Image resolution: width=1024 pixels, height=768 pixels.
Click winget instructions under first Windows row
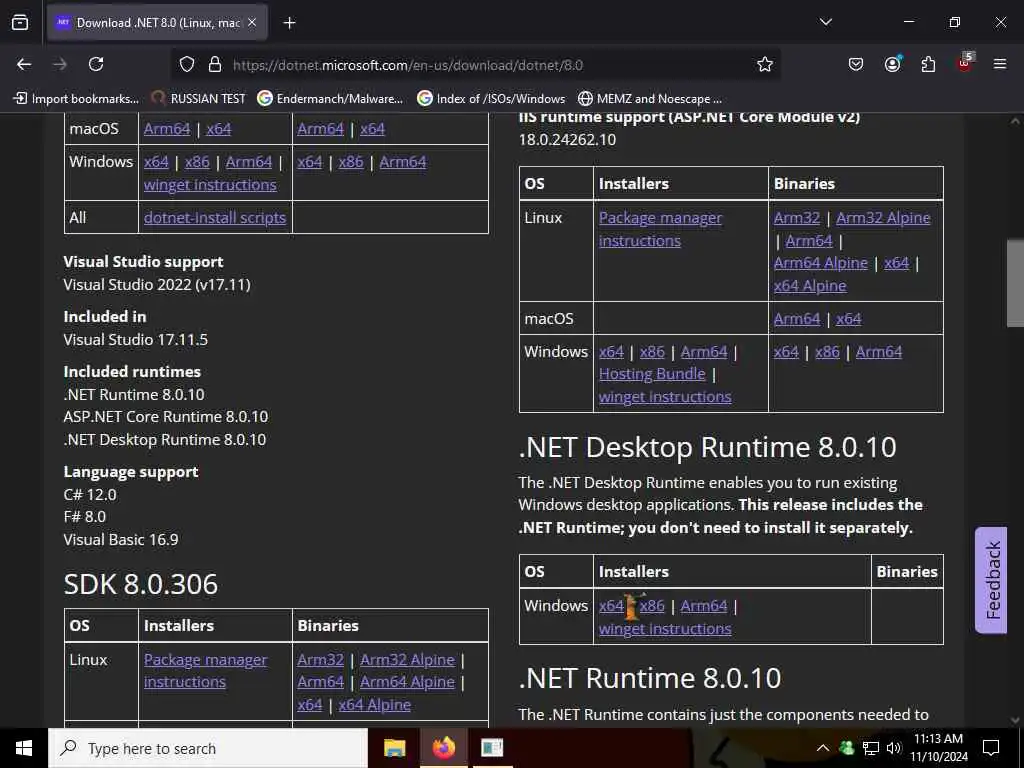pos(210,185)
